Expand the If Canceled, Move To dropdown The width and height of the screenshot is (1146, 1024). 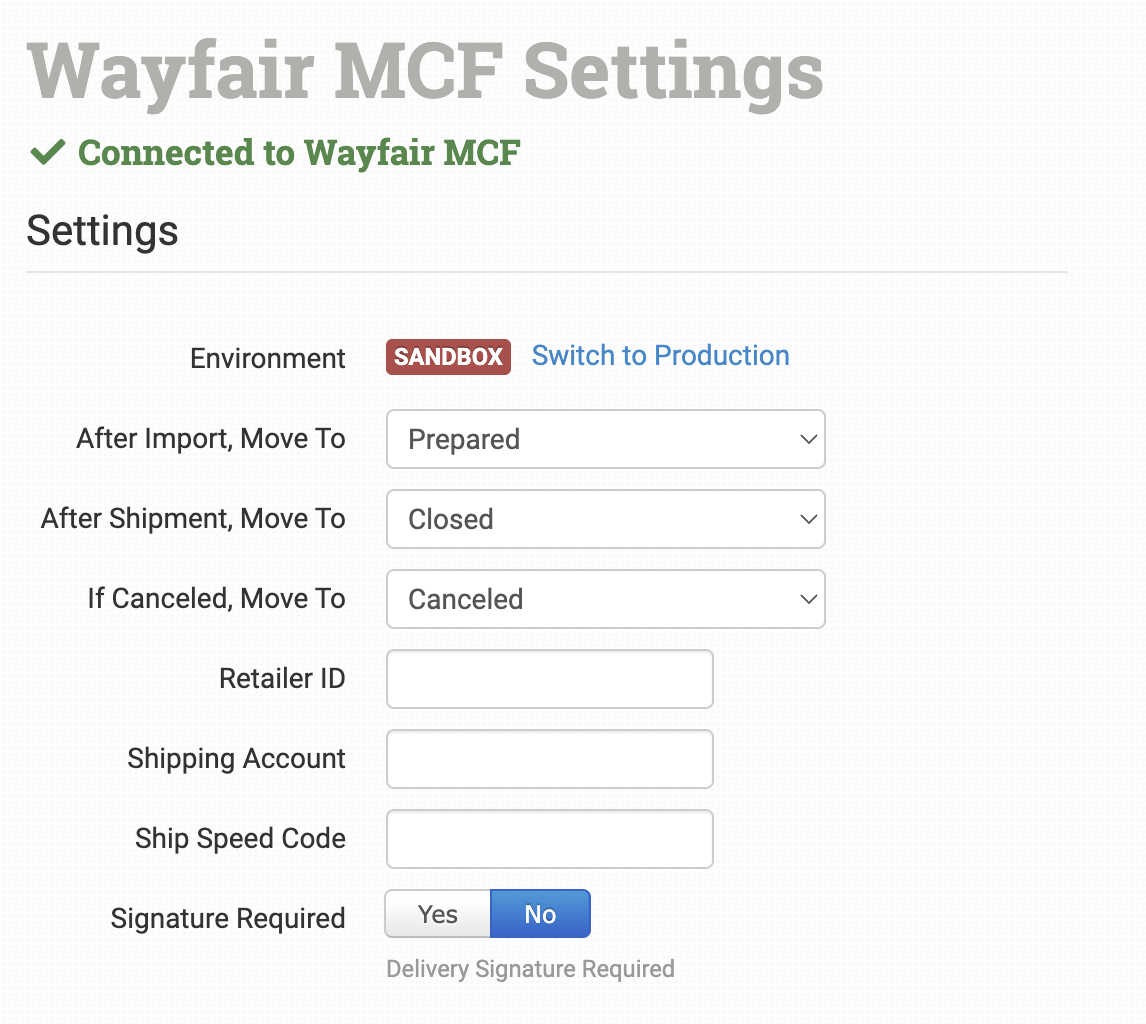point(605,599)
